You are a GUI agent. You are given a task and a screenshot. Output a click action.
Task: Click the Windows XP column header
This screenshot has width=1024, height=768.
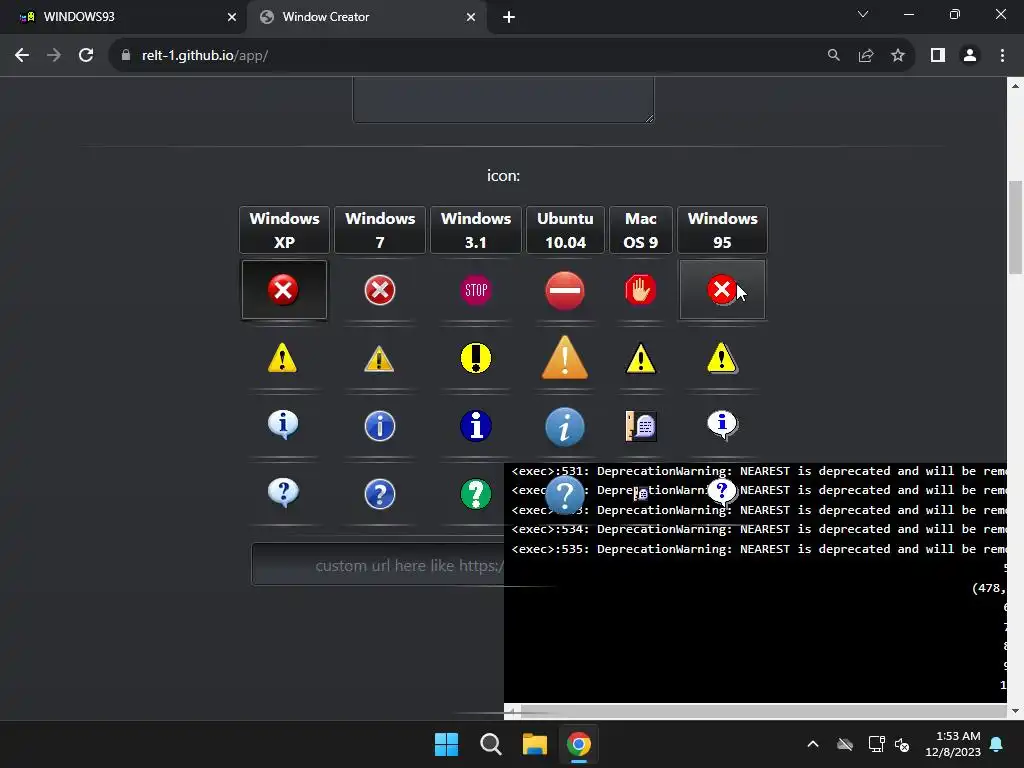pos(284,230)
